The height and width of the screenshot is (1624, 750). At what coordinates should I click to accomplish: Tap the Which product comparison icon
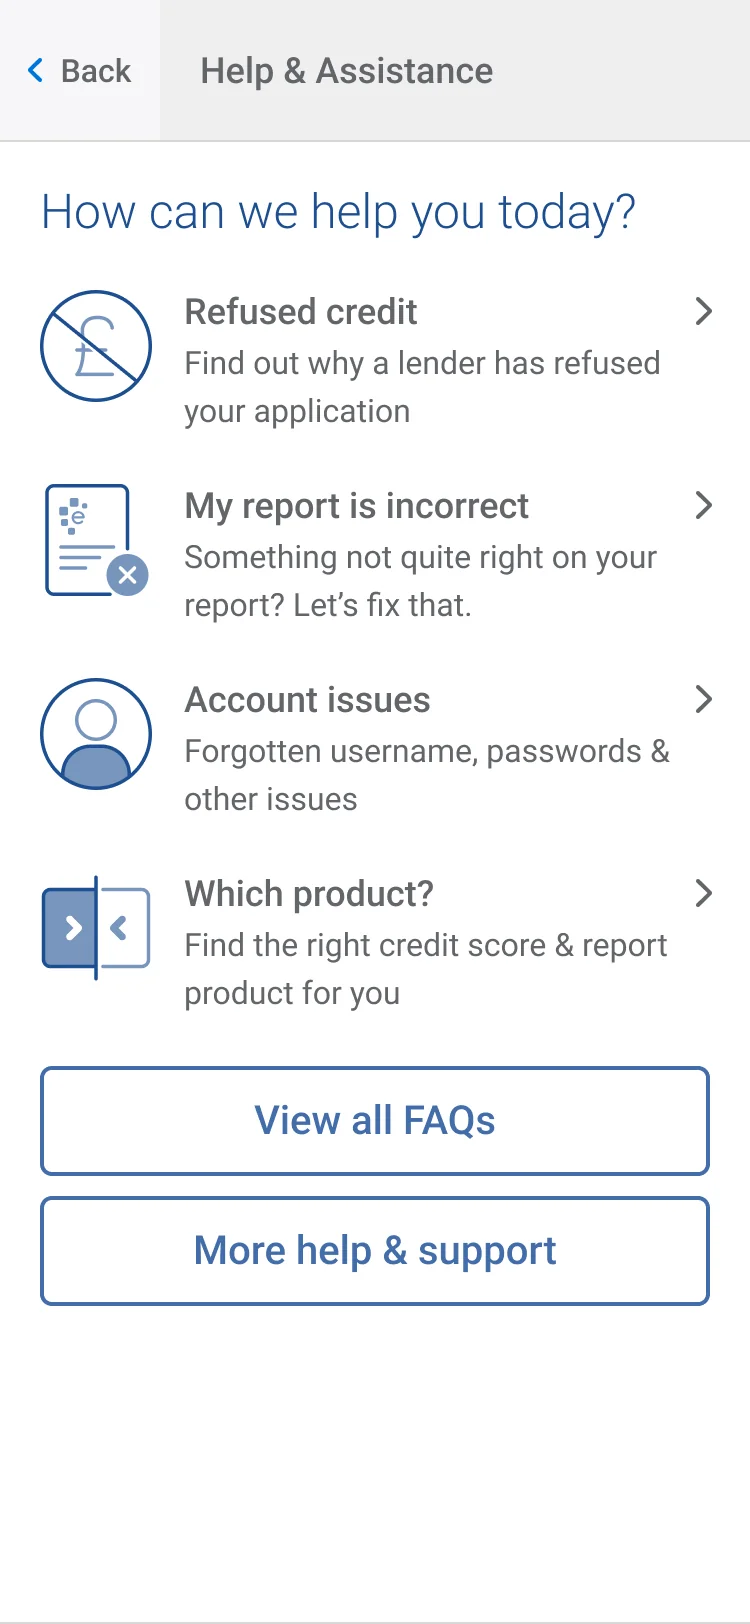click(x=96, y=928)
